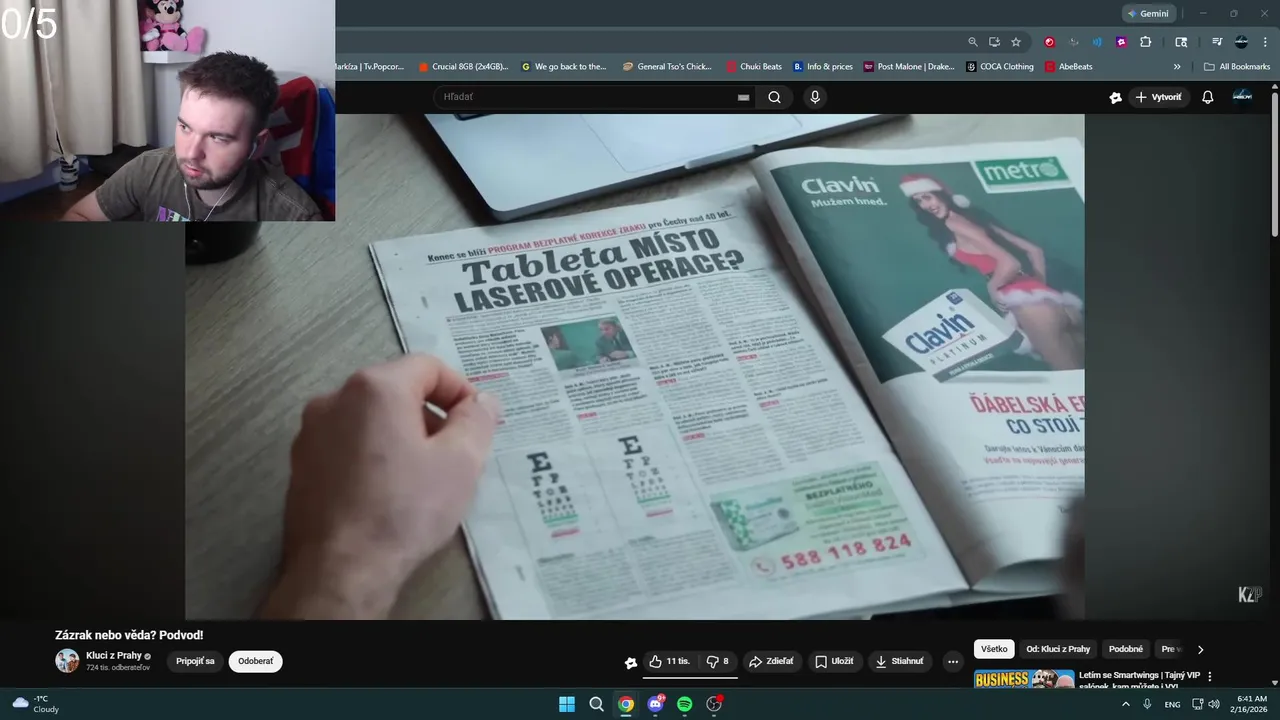Open the YouTube account avatar menu
This screenshot has height=720, width=1280.
pyautogui.click(x=1242, y=96)
